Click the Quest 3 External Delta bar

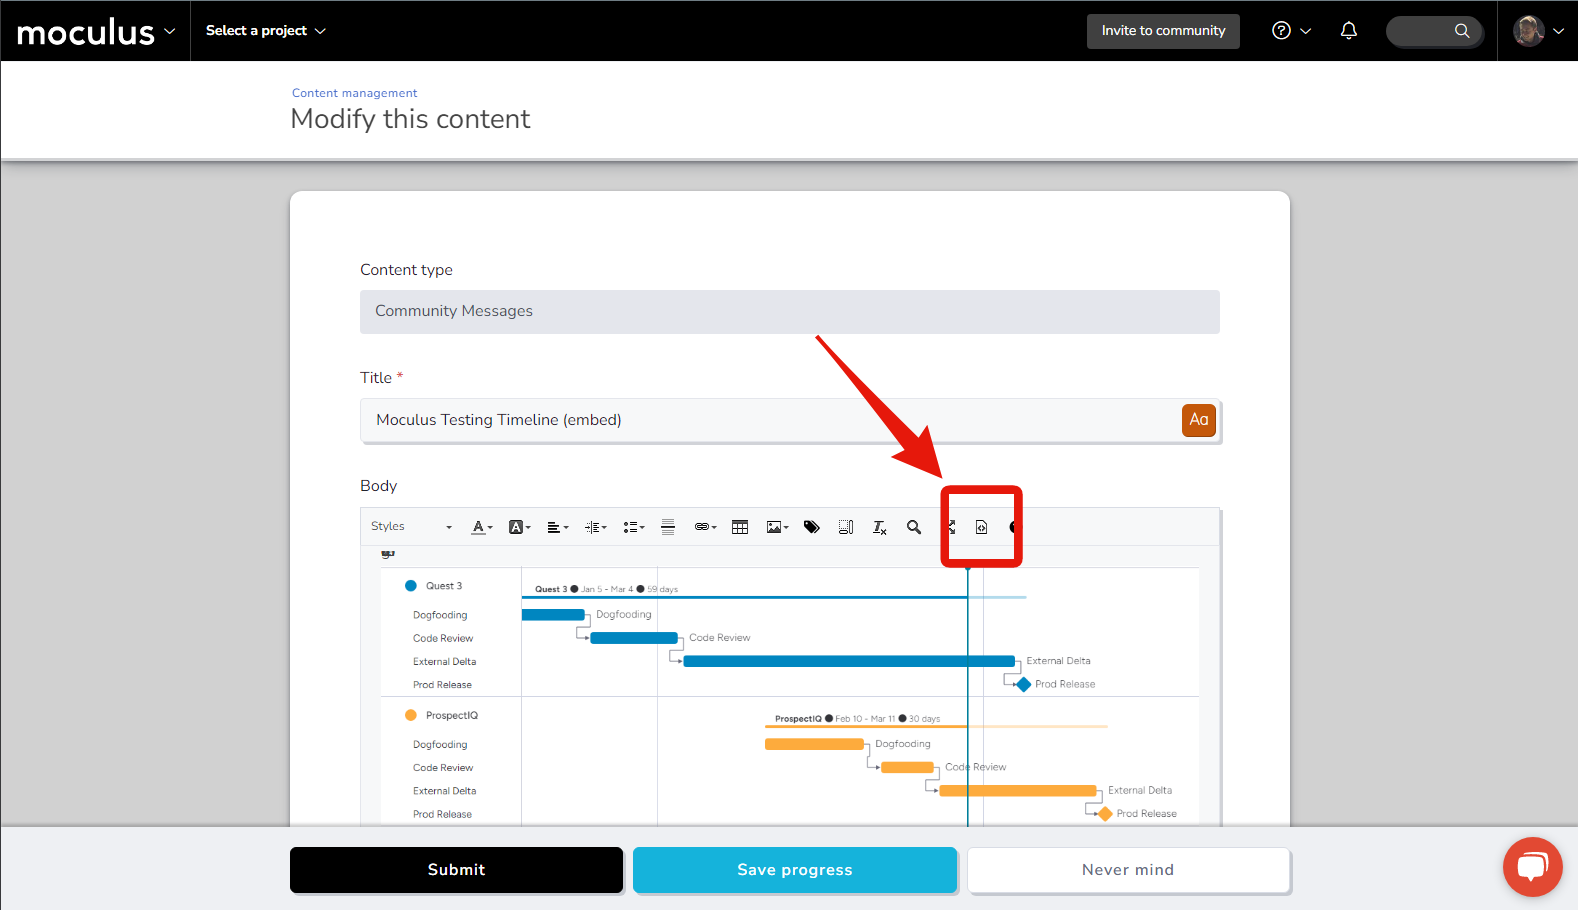coord(849,661)
